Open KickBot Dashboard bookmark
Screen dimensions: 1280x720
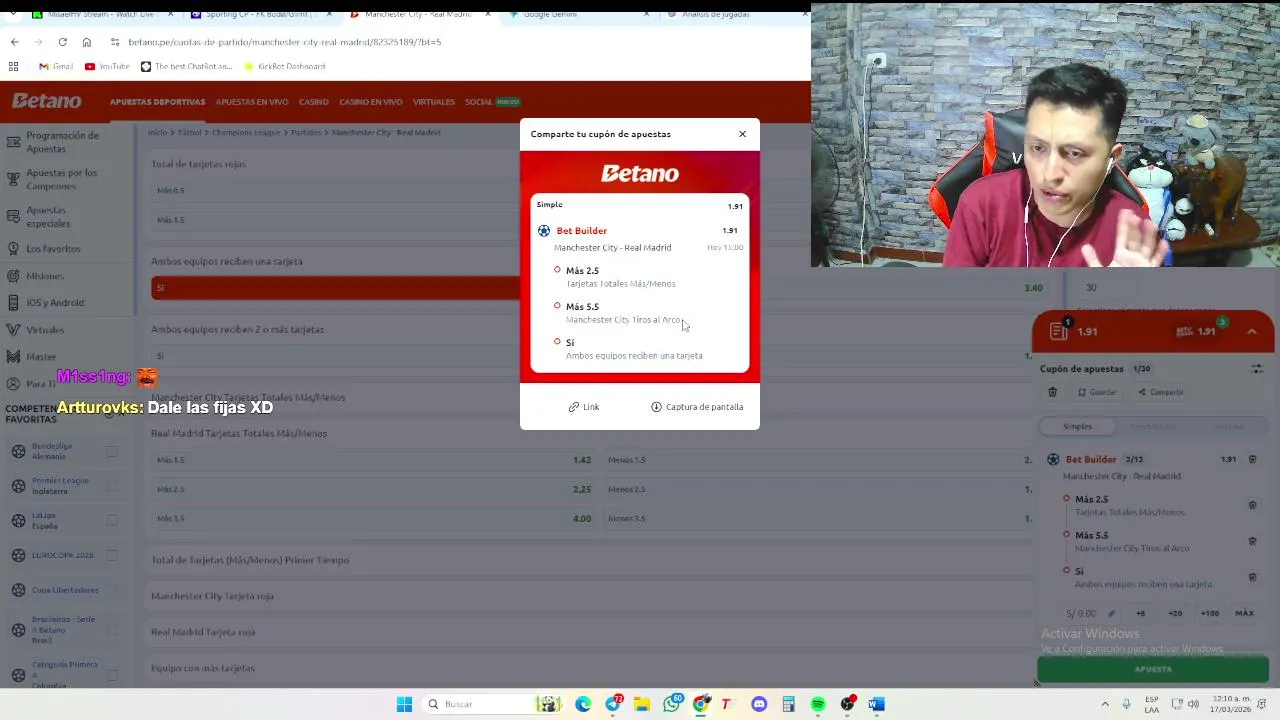pyautogui.click(x=284, y=66)
